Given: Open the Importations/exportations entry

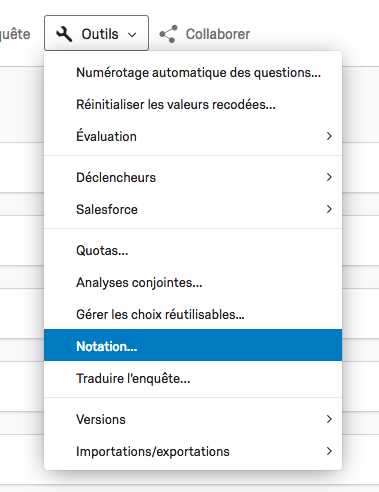Looking at the screenshot, I should [x=193, y=451].
